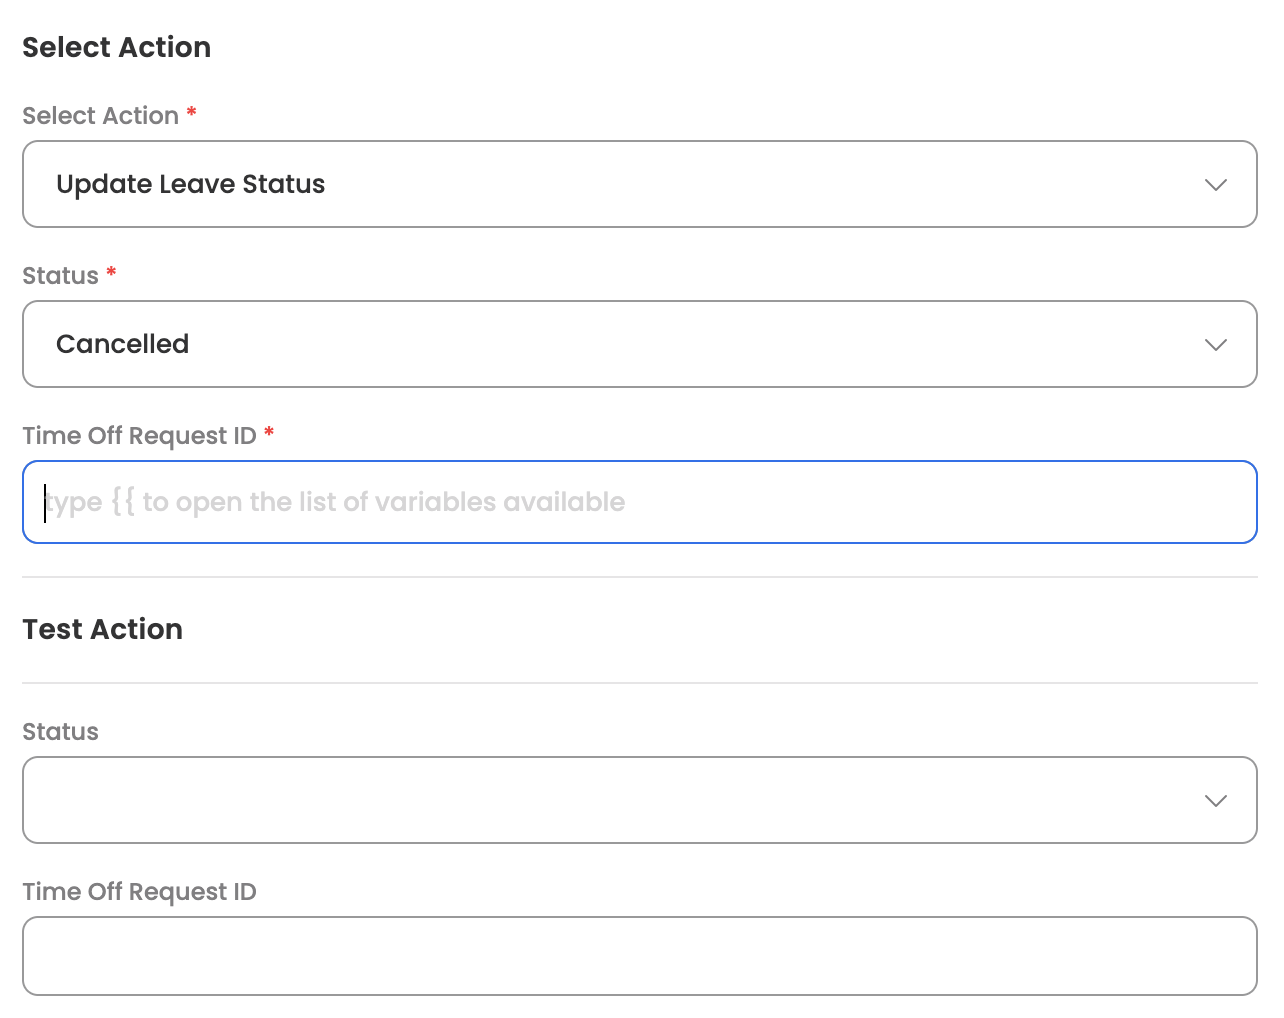
Task: Click red asterisk beside the first Status label
Action: (x=111, y=272)
